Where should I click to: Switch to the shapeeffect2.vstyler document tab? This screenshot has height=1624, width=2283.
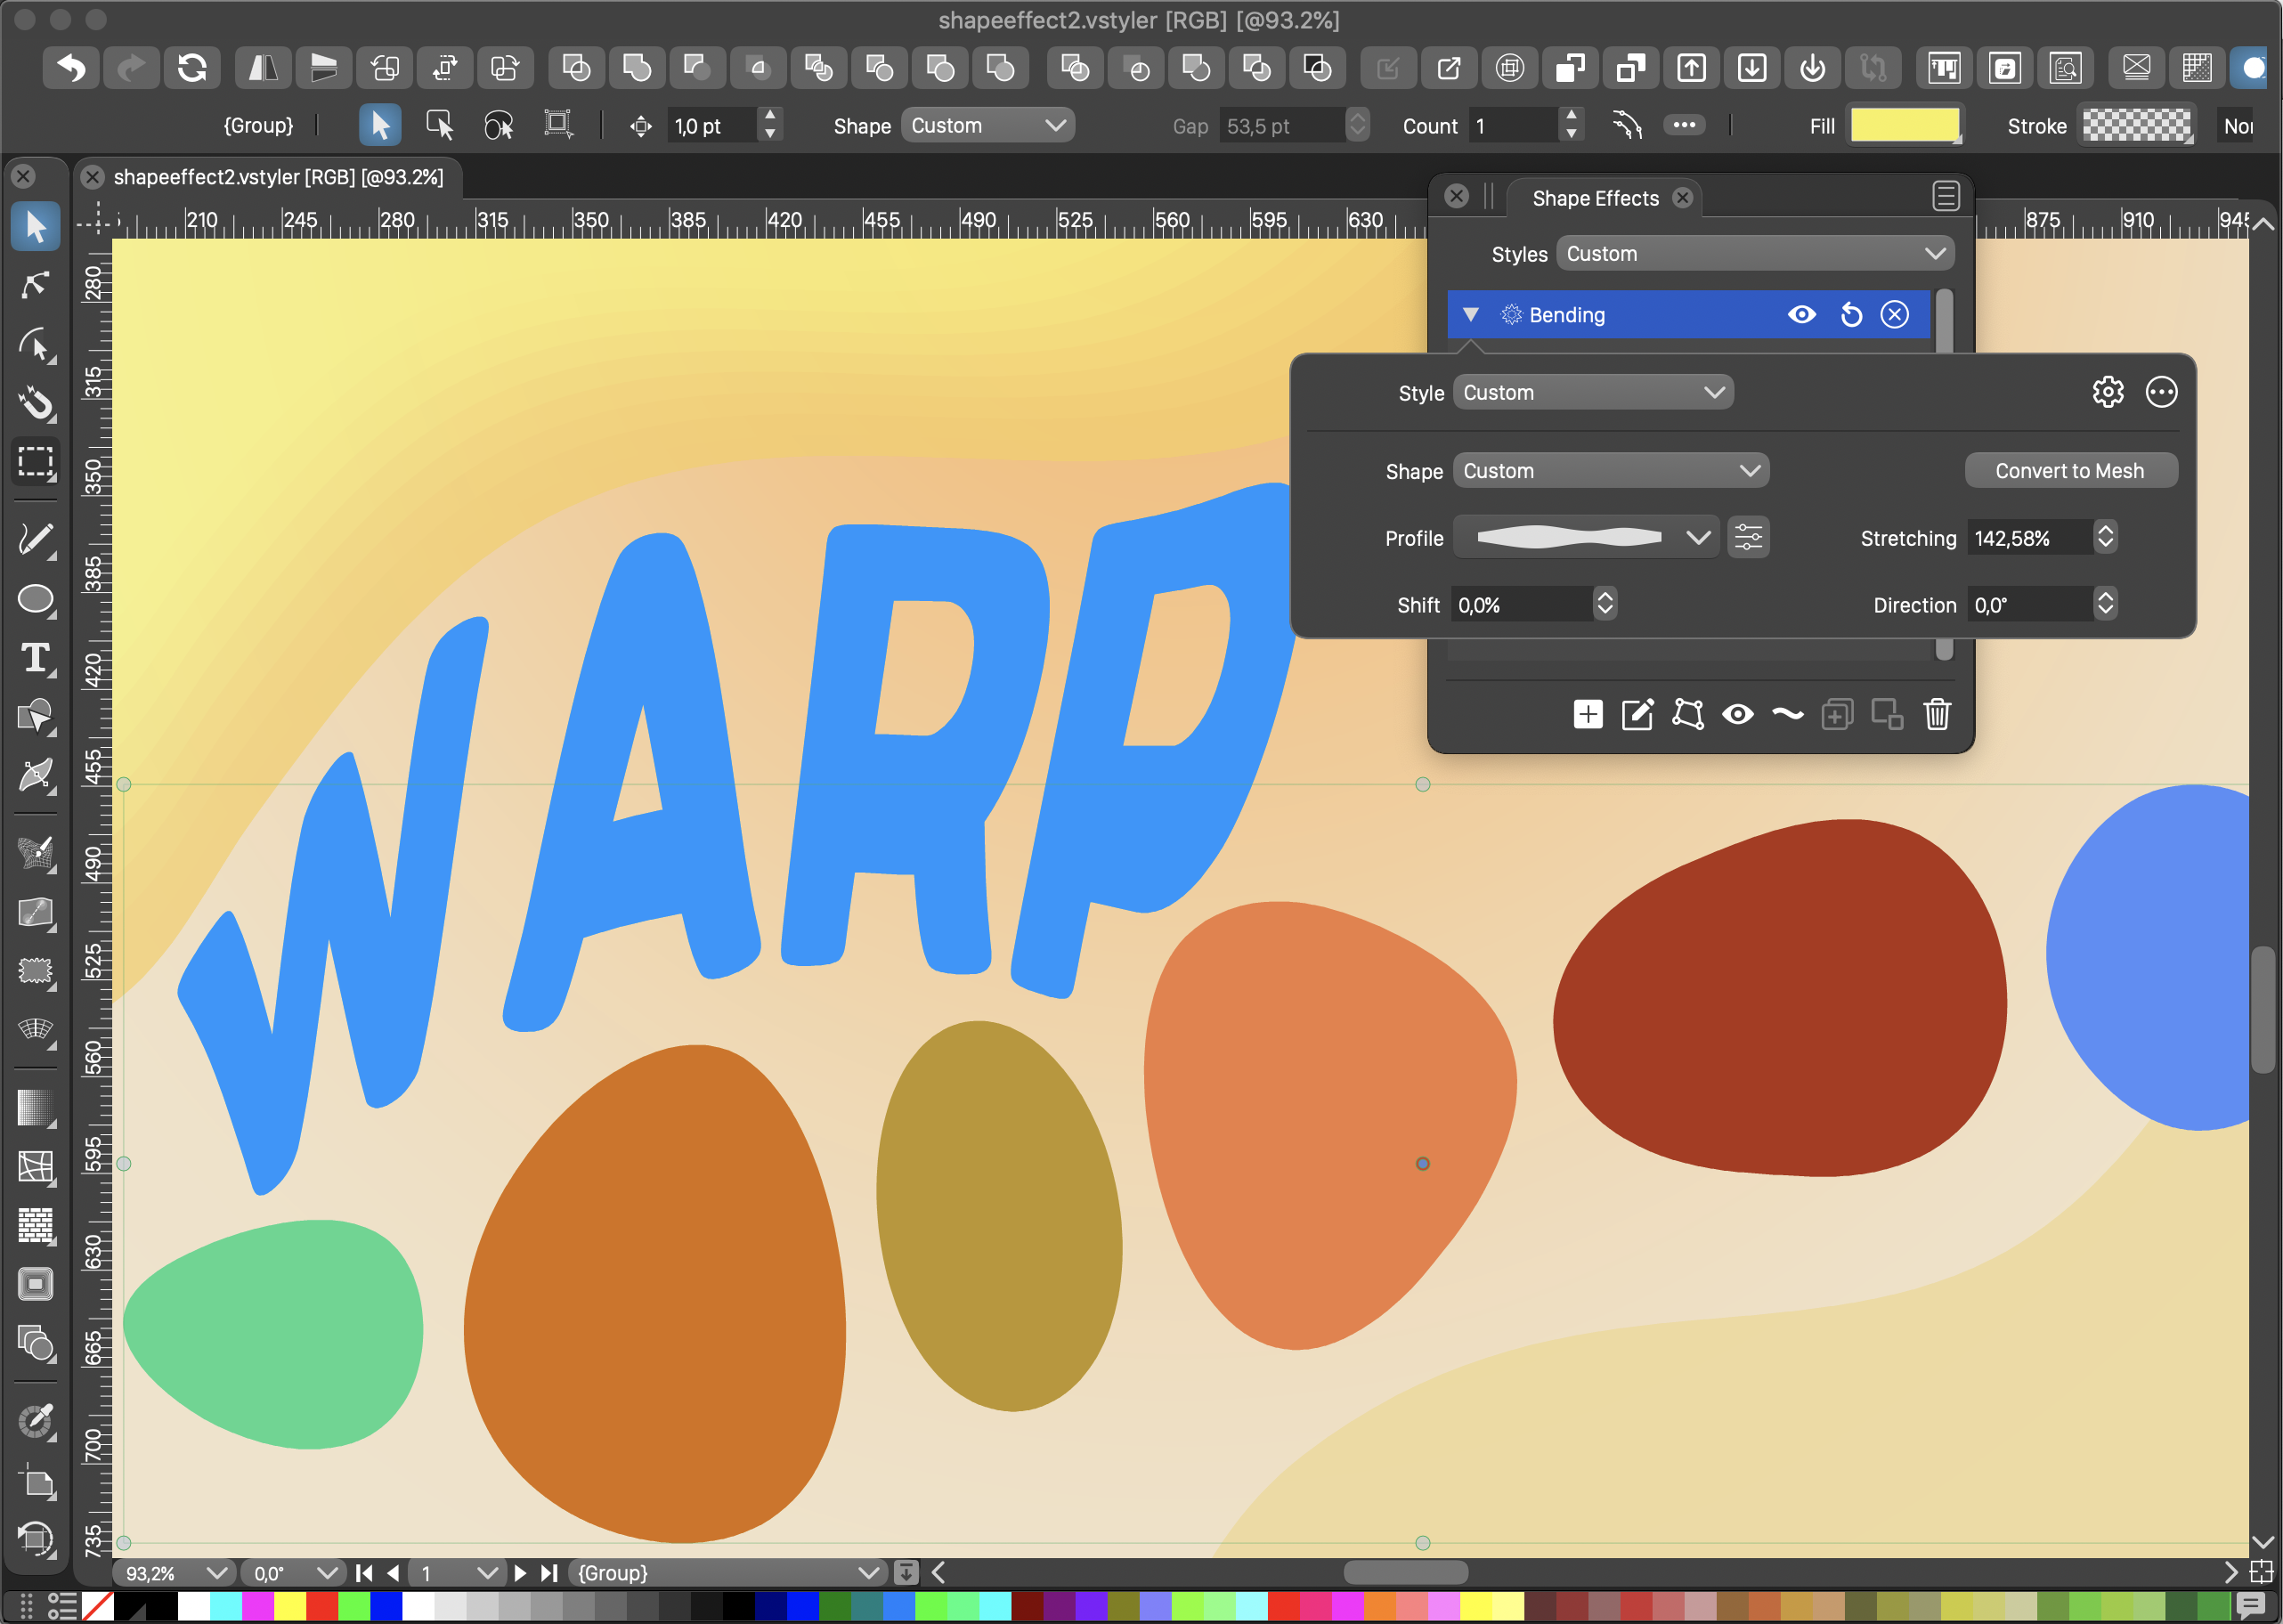tap(277, 177)
